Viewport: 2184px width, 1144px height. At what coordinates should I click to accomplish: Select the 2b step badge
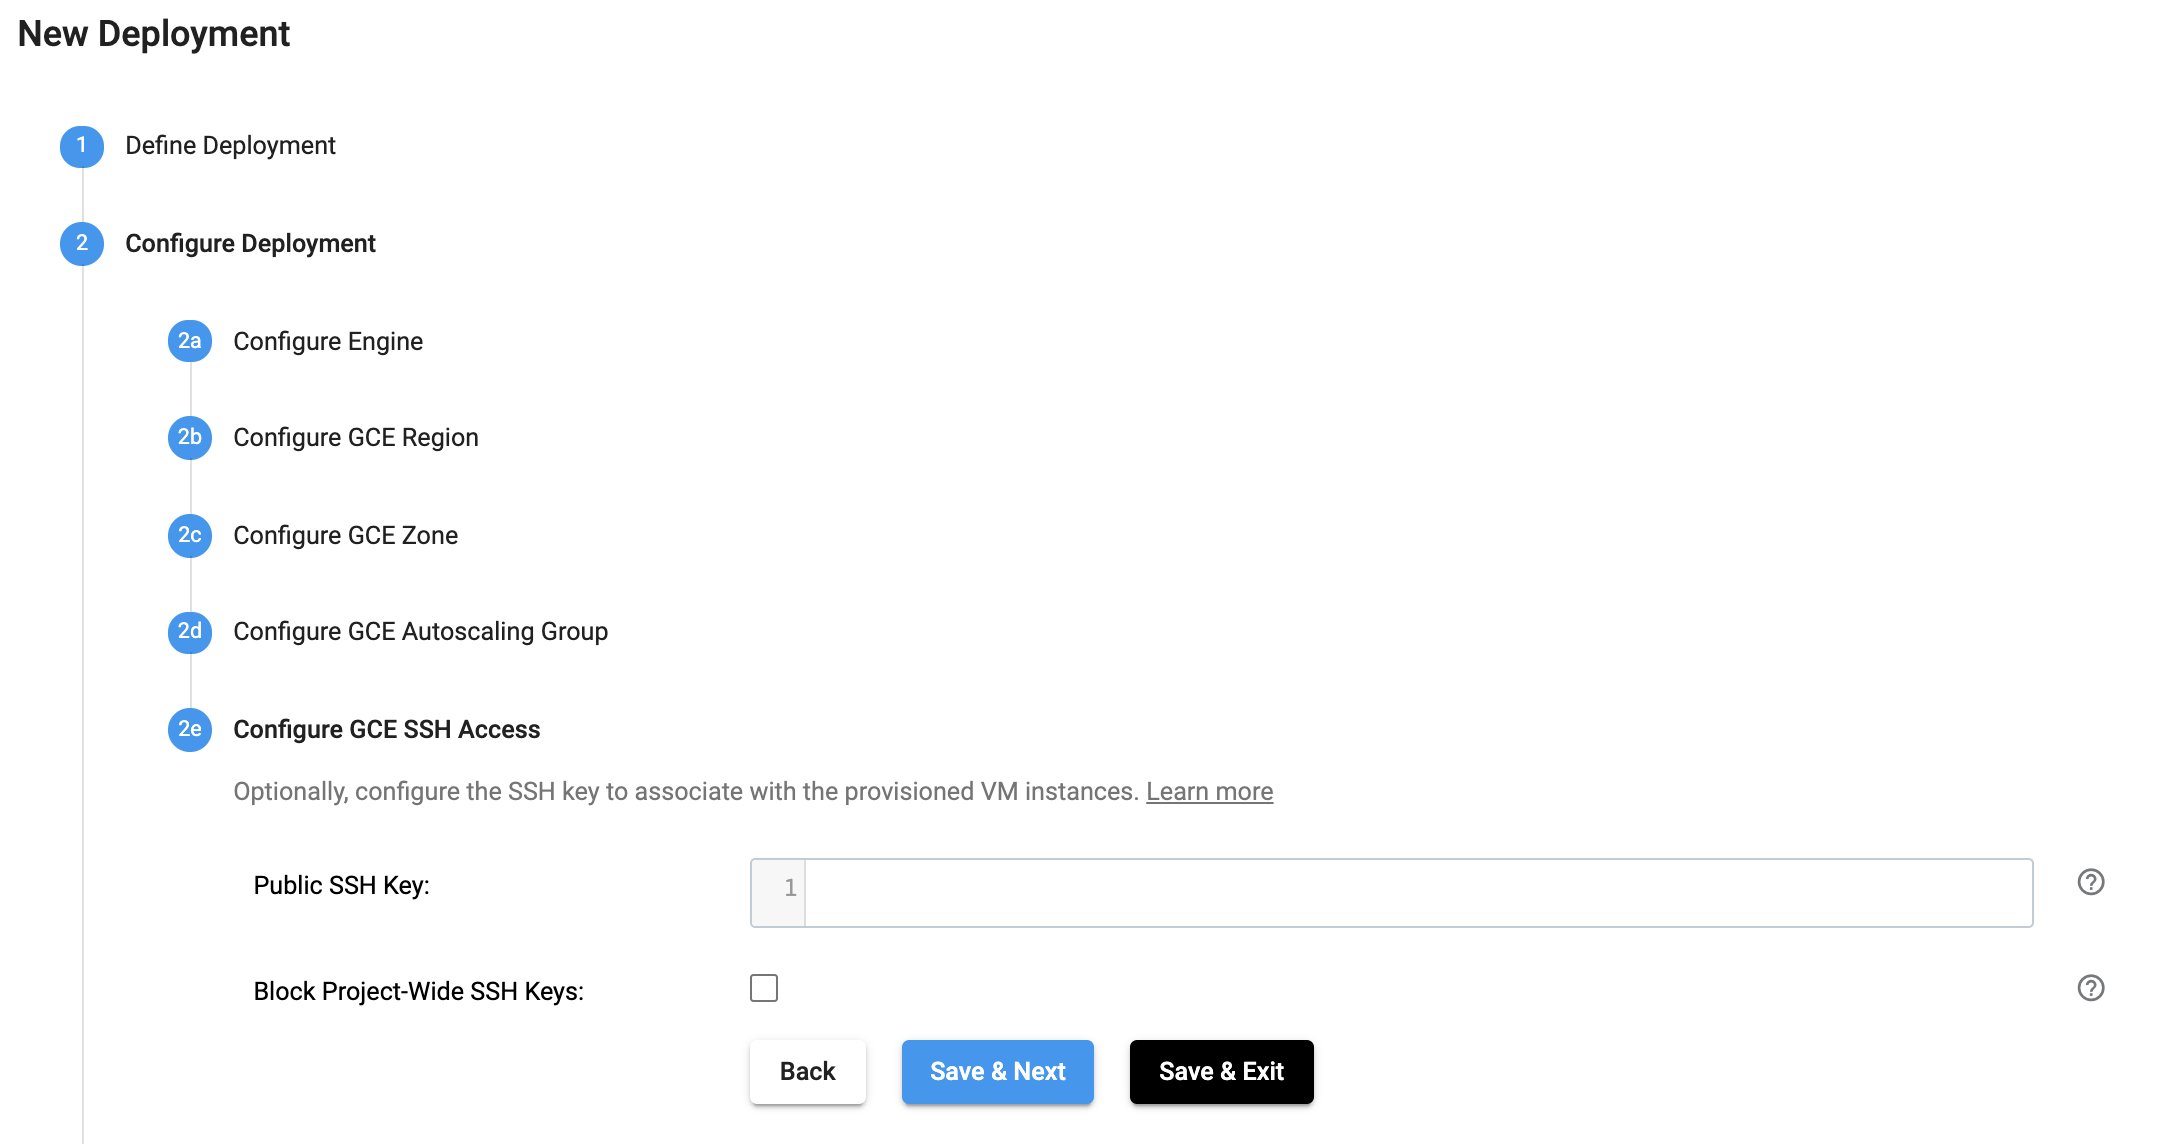tap(190, 438)
